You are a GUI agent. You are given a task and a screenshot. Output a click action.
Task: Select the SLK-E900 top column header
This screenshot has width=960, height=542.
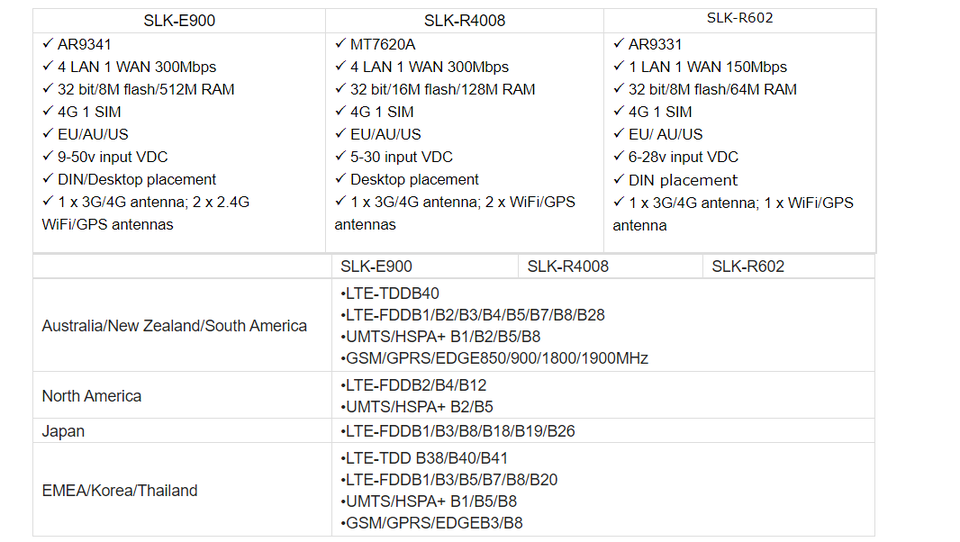(x=179, y=20)
